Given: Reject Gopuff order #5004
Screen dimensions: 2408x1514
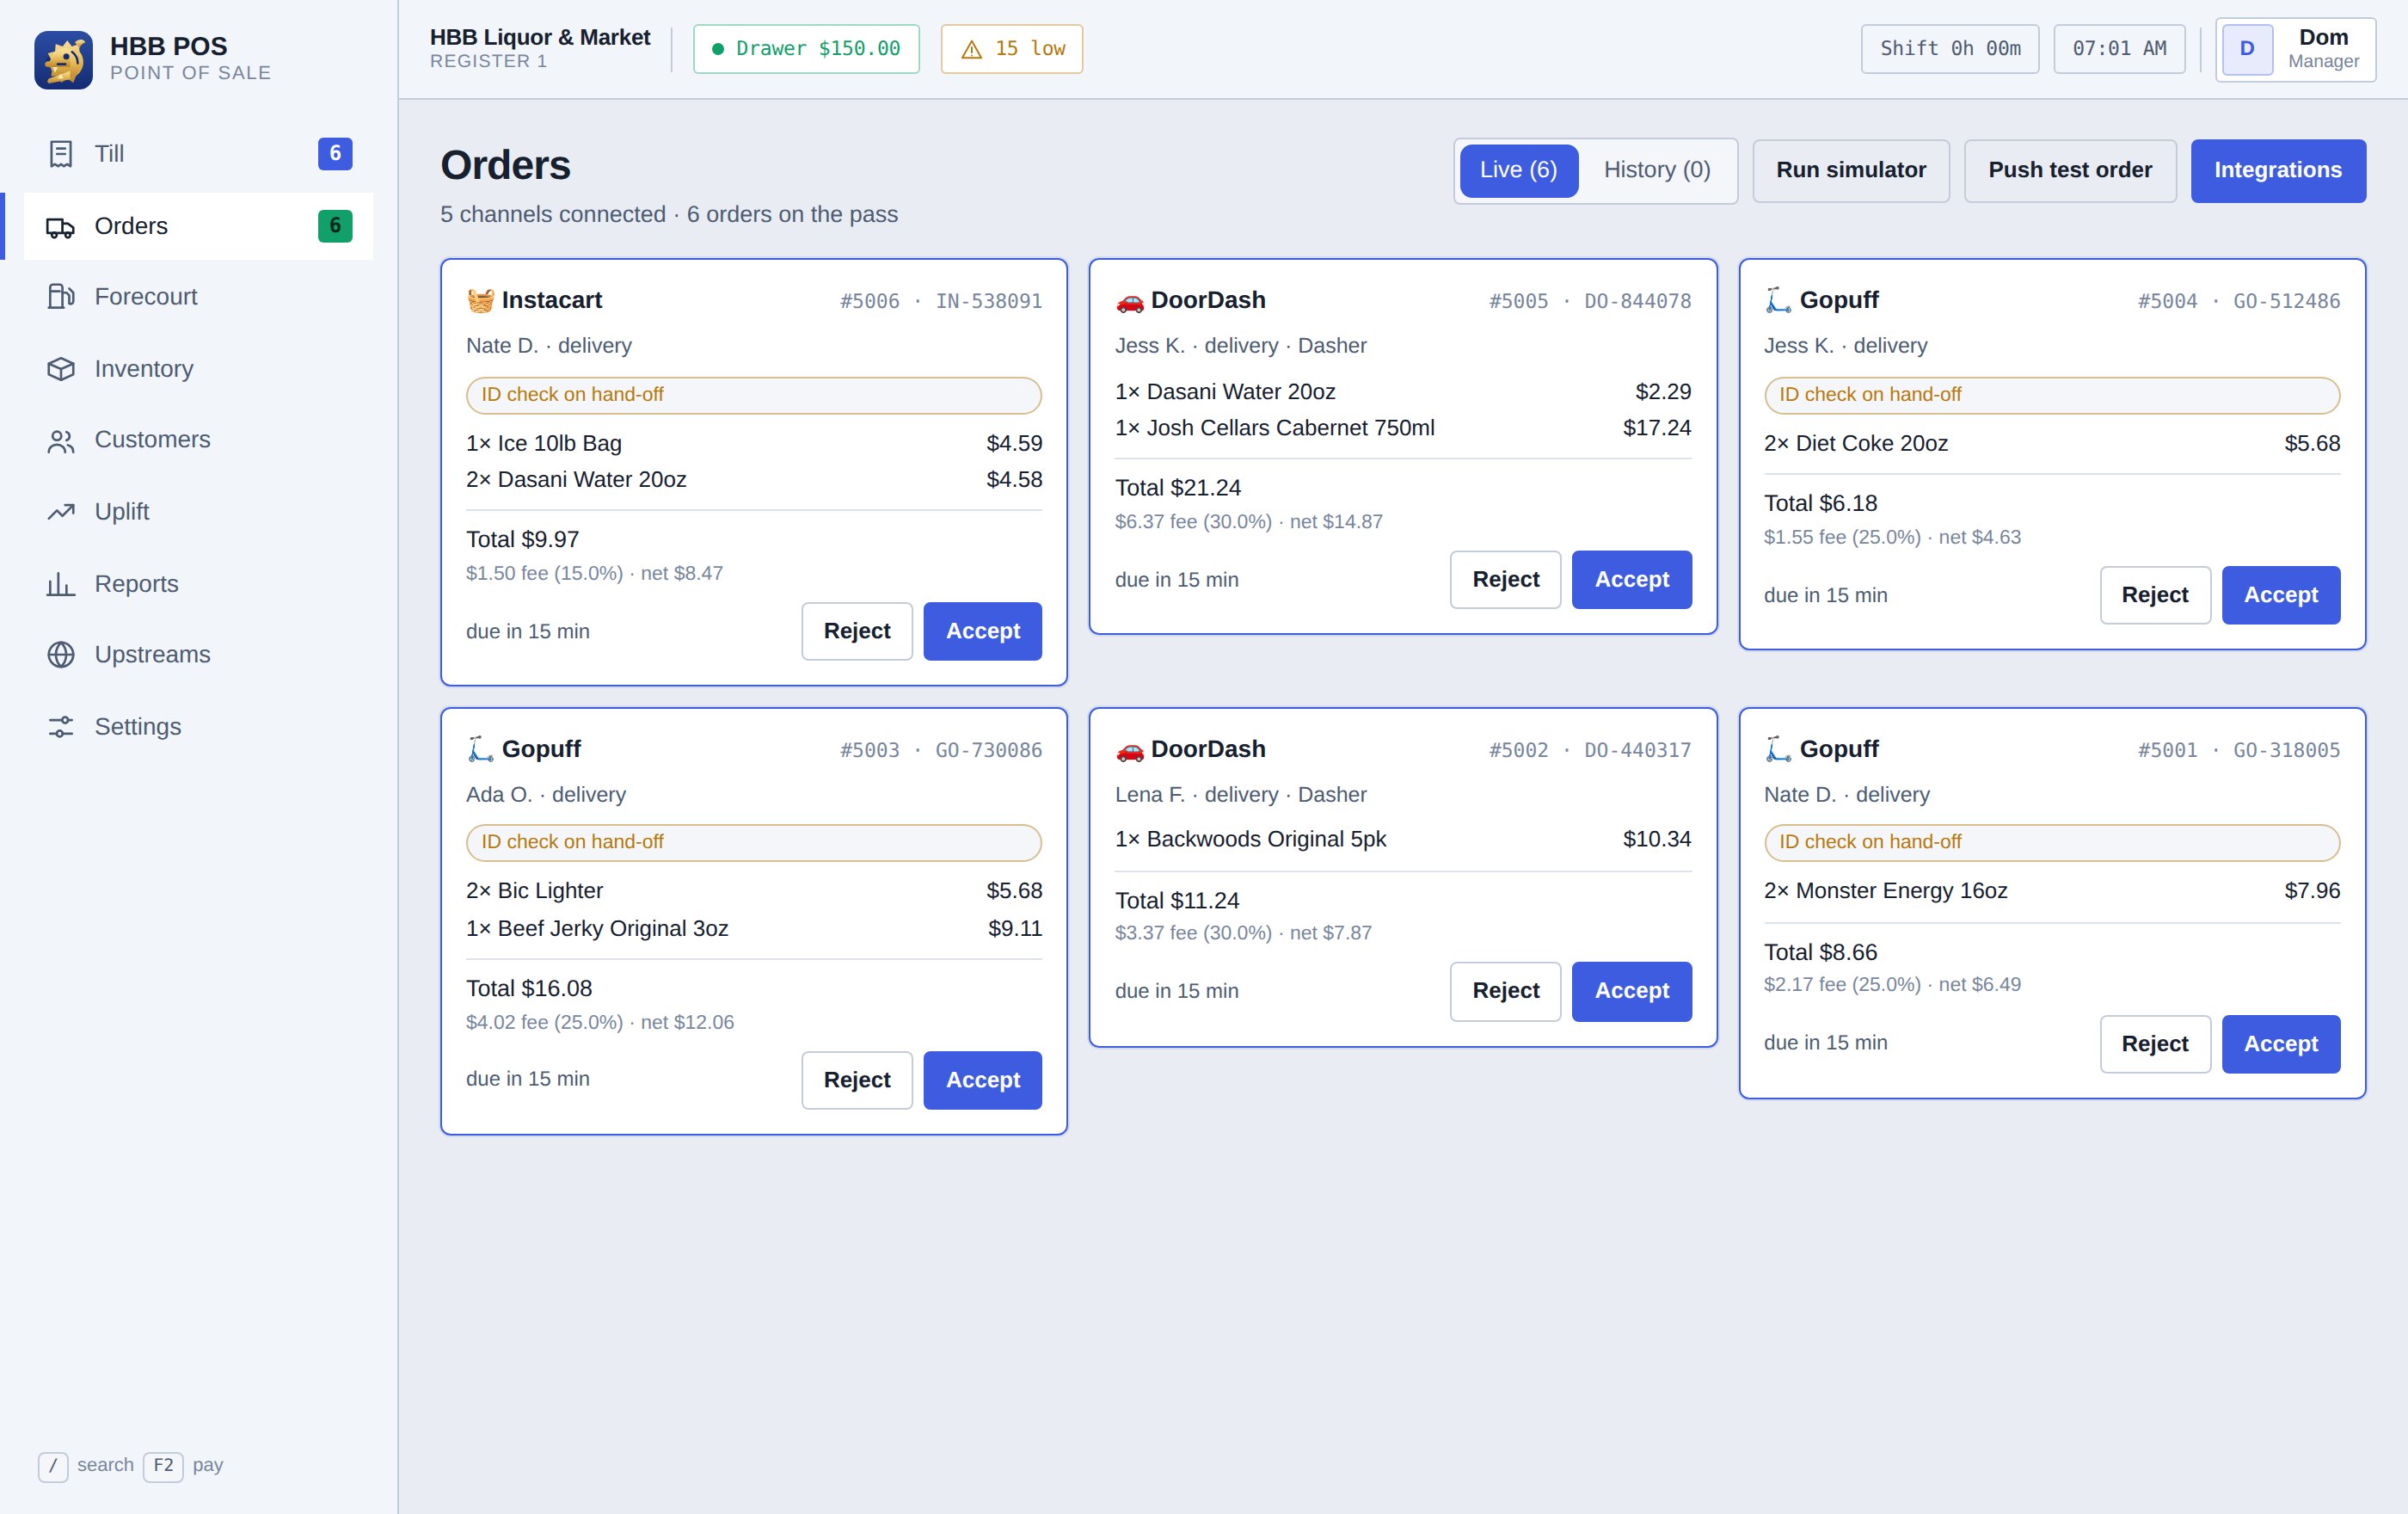Looking at the screenshot, I should pos(2155,595).
